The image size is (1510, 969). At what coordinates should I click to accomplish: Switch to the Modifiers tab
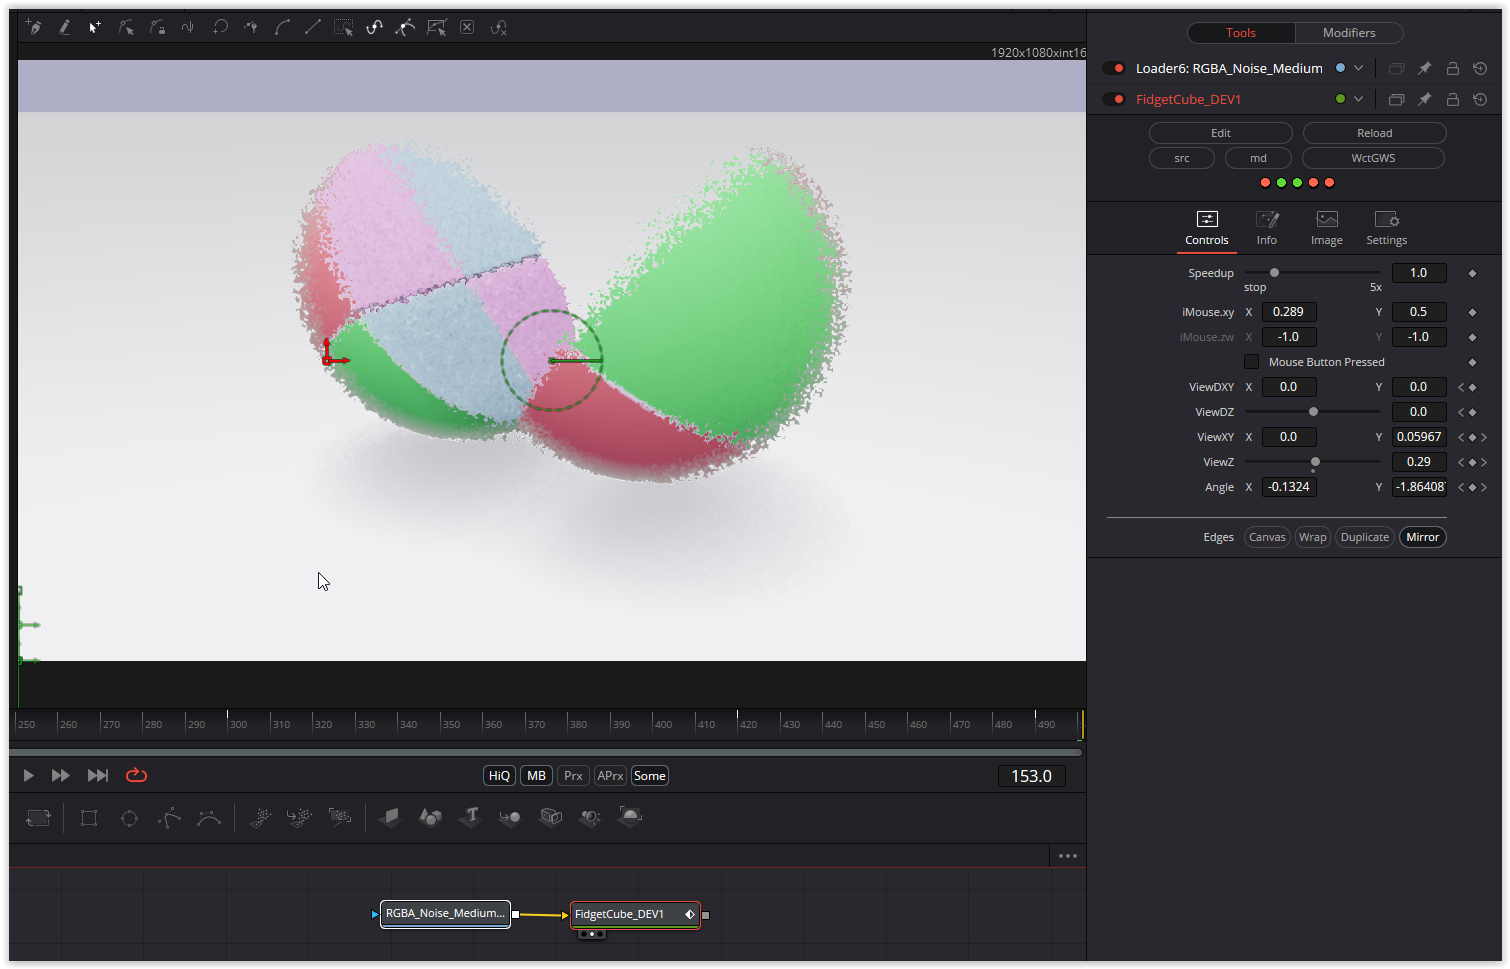1349,33
